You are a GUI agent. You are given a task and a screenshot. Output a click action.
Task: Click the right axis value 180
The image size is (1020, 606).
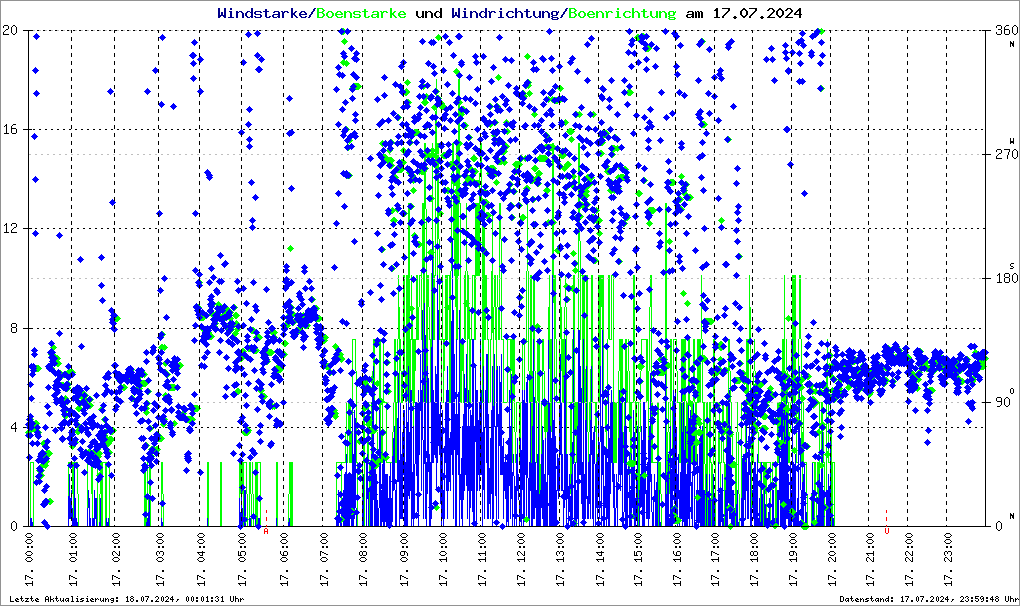click(1007, 278)
